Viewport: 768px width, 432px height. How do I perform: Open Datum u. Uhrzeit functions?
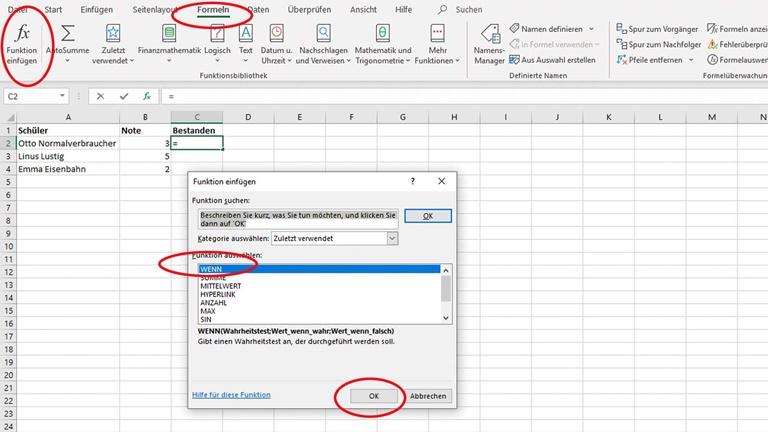coord(276,44)
